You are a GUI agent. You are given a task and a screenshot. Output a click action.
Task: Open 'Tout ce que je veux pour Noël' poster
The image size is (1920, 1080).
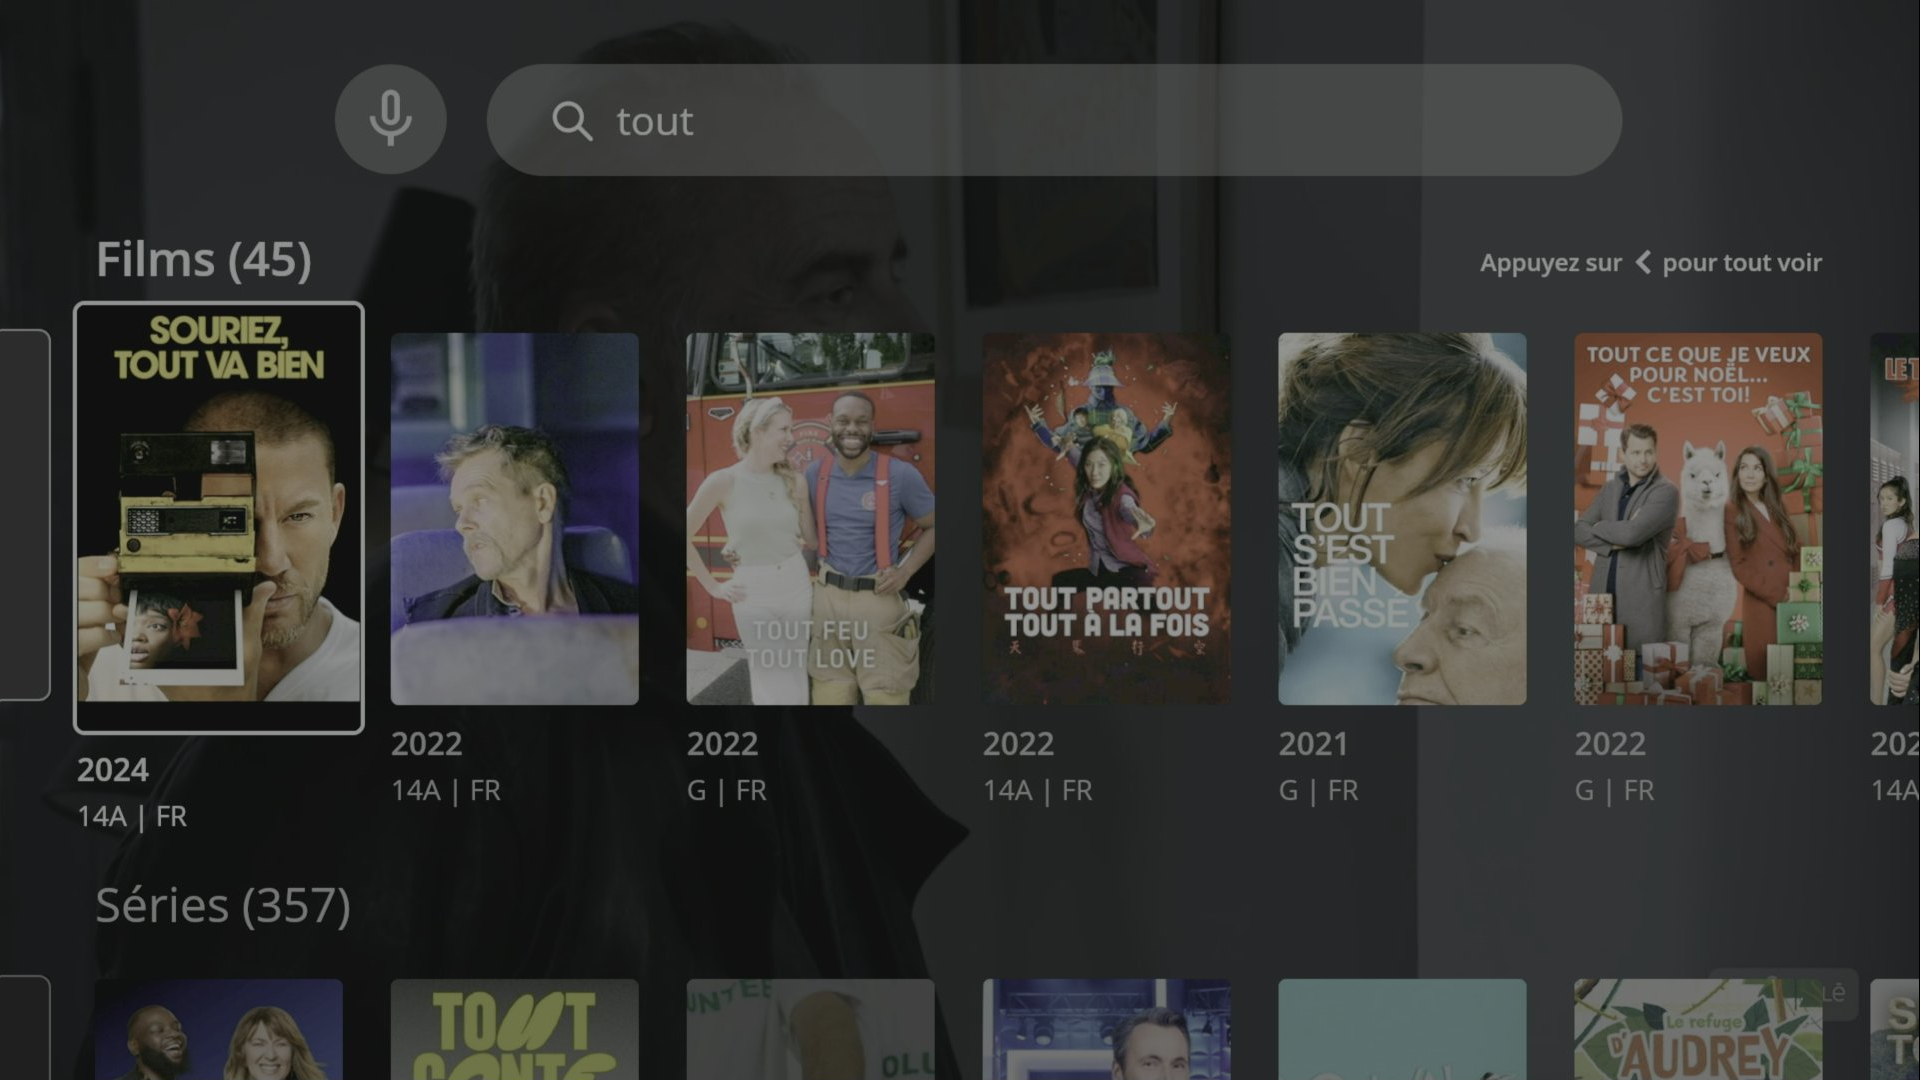tap(1698, 519)
